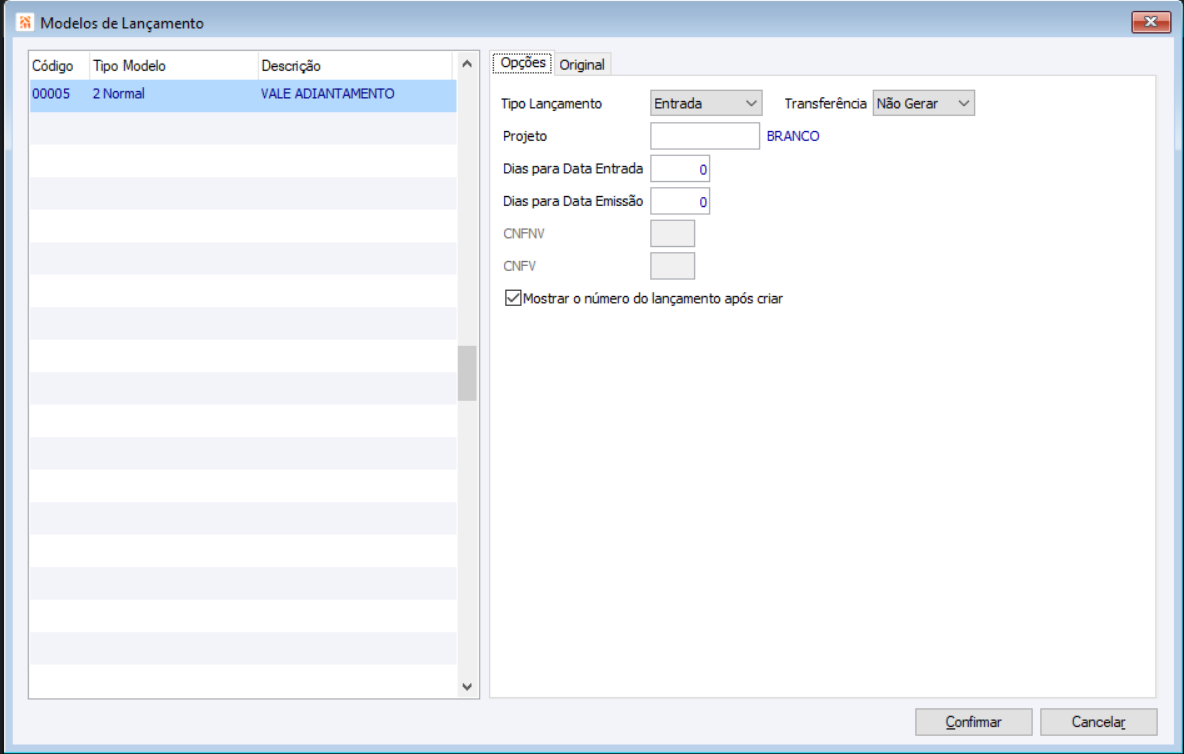Click the disabled CNFV field
Viewport: 1184px width, 754px height.
tap(672, 266)
